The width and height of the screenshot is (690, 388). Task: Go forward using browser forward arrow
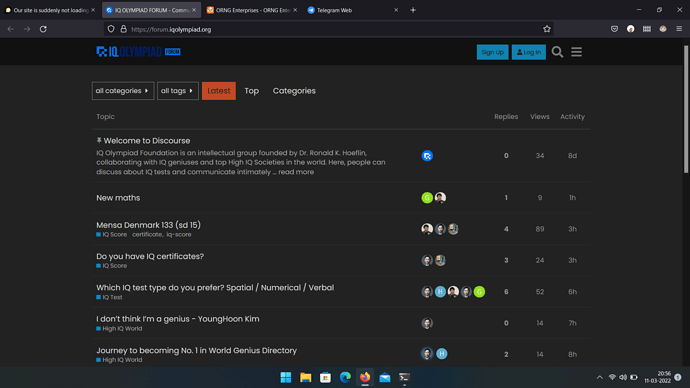(27, 29)
